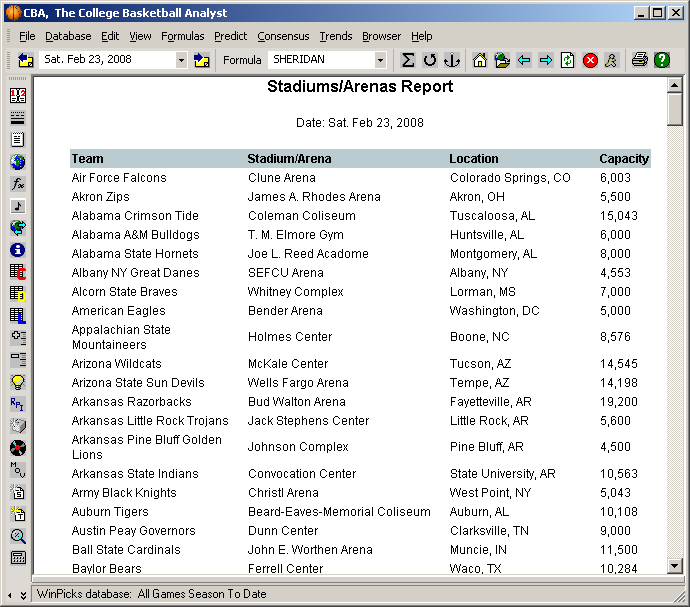Viewport: 690px width, 607px height.
Task: Click the vinyl record sidebar icon
Action: point(18,448)
